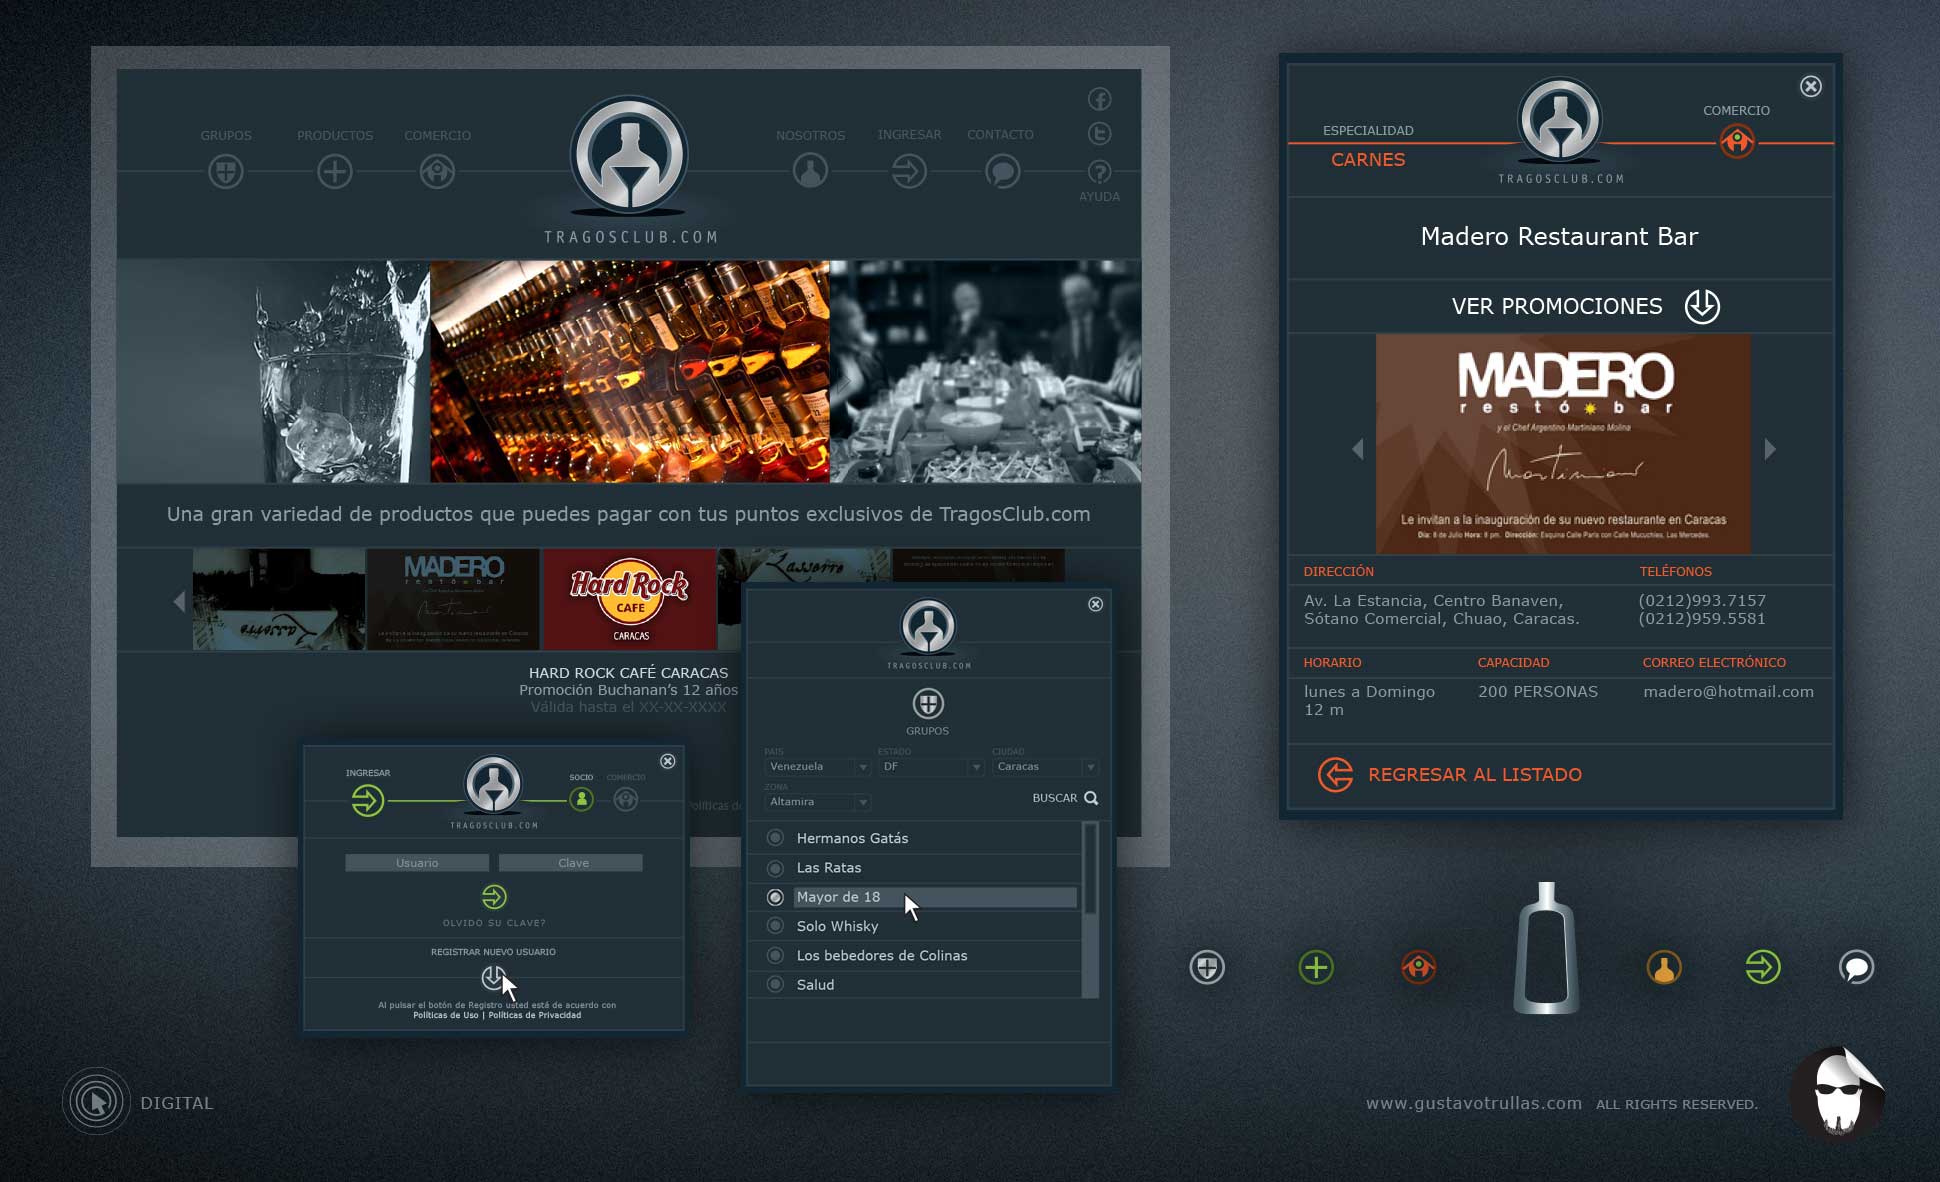Image resolution: width=1940 pixels, height=1182 pixels.
Task: Click VER PROMOCIONES text
Action: [1557, 306]
